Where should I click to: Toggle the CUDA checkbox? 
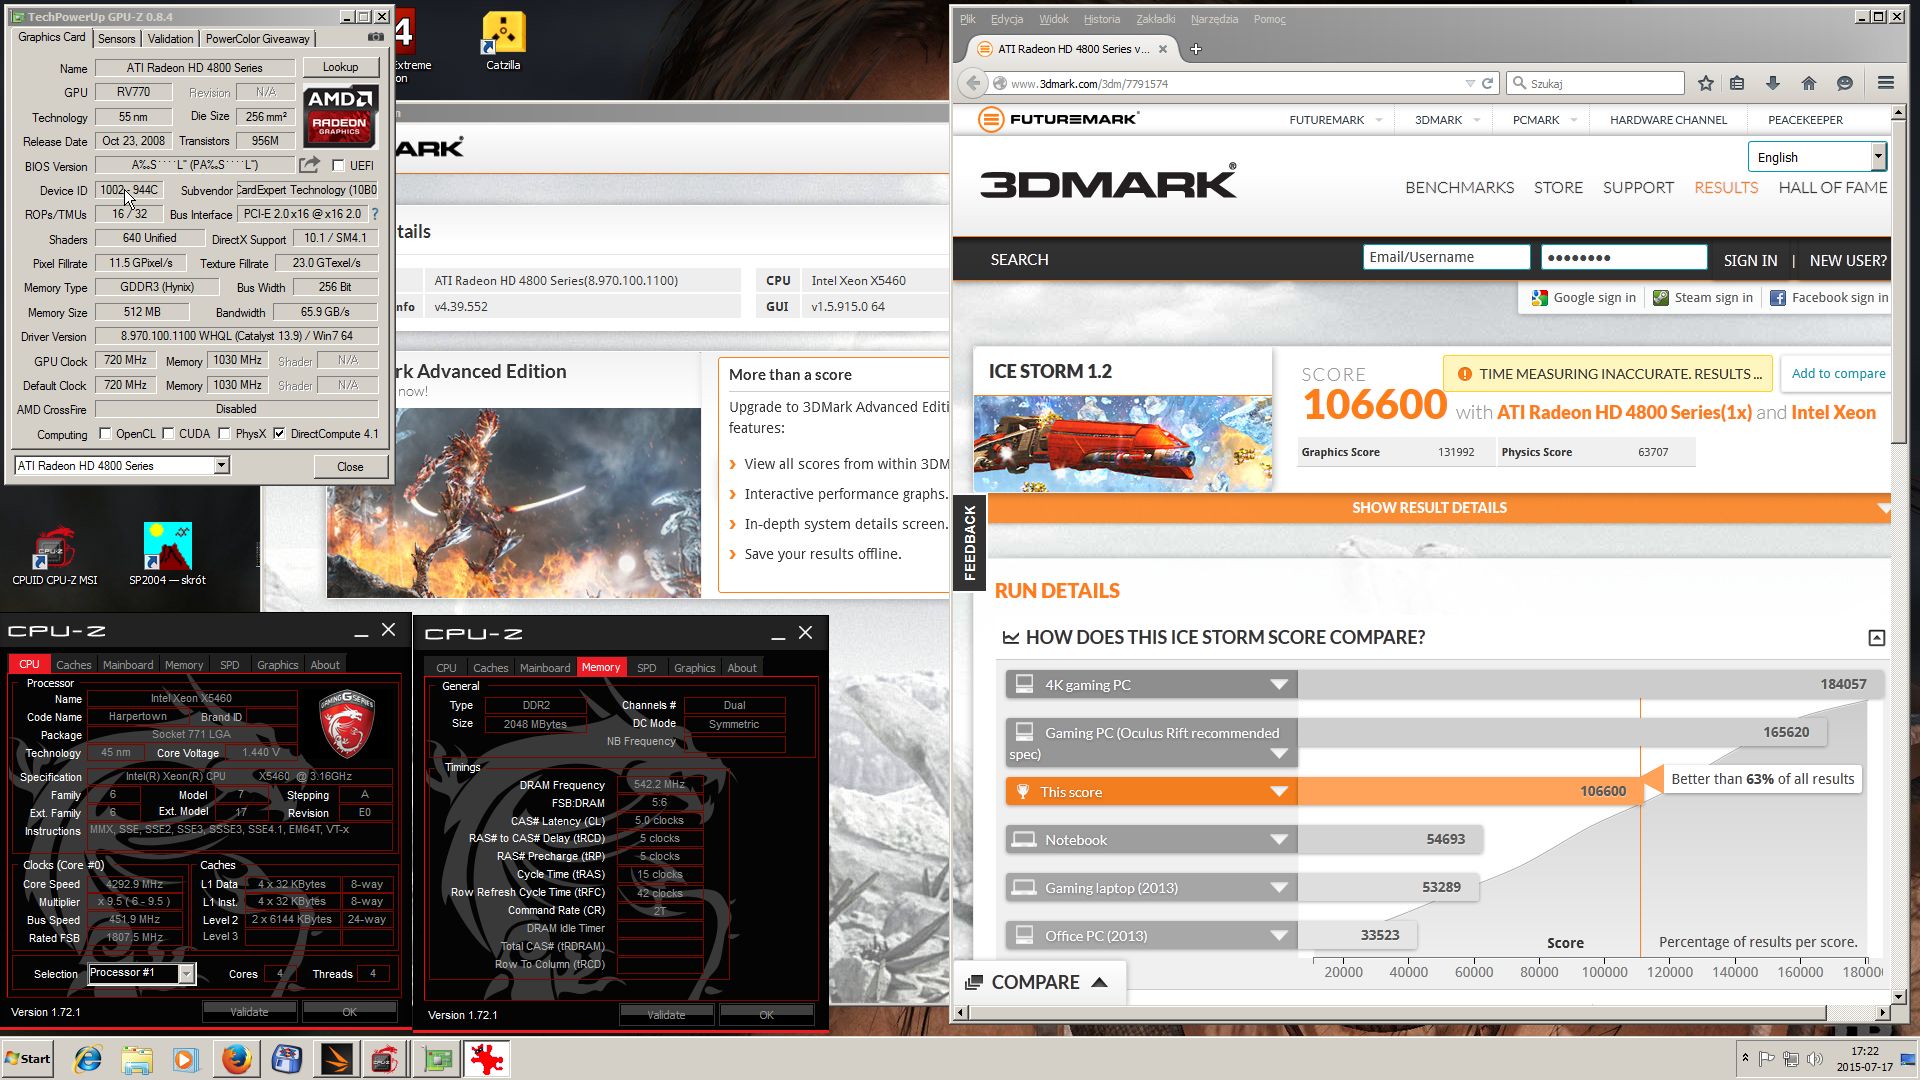pos(168,434)
